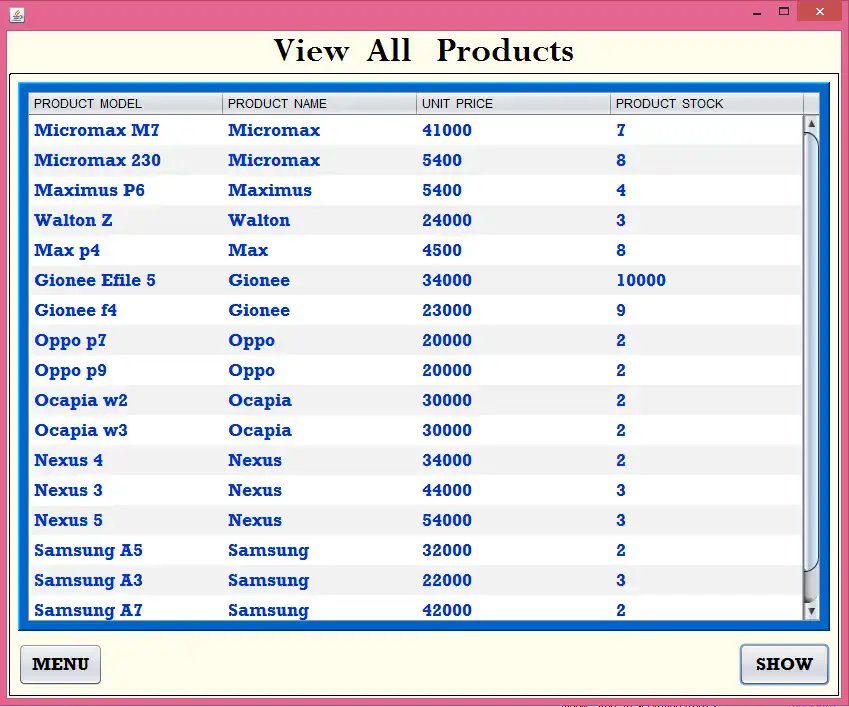Screen dimensions: 849x707
Task: Select the Nexus 5 model cell
Action: tap(126, 520)
